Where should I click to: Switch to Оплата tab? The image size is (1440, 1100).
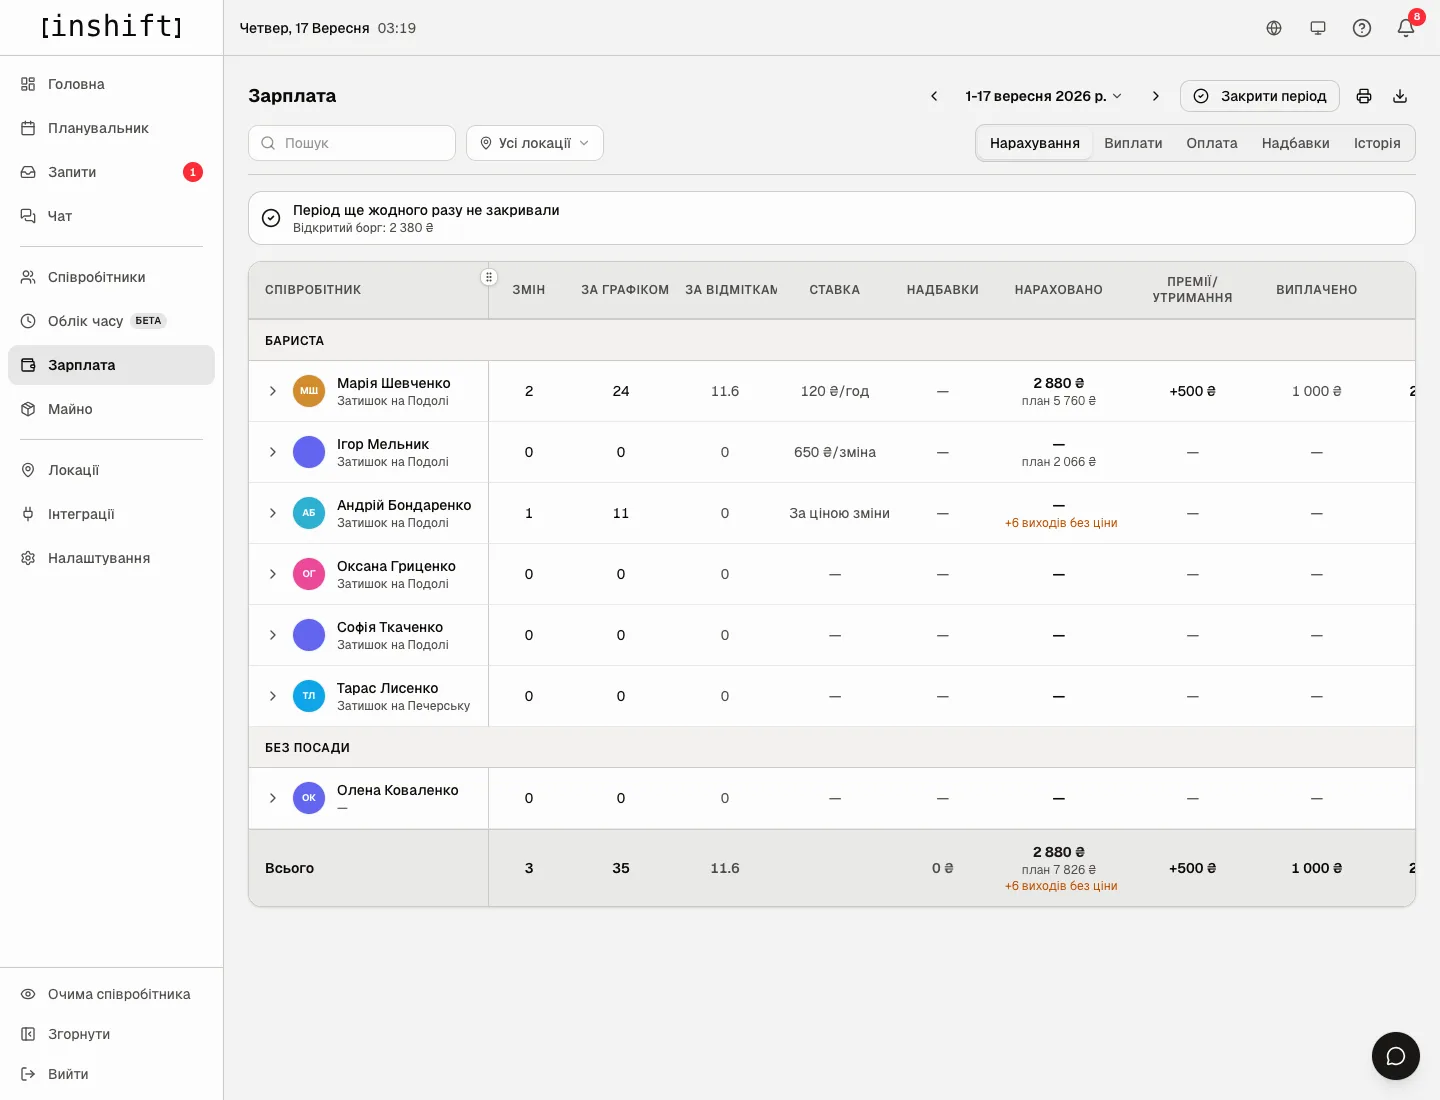click(x=1212, y=143)
